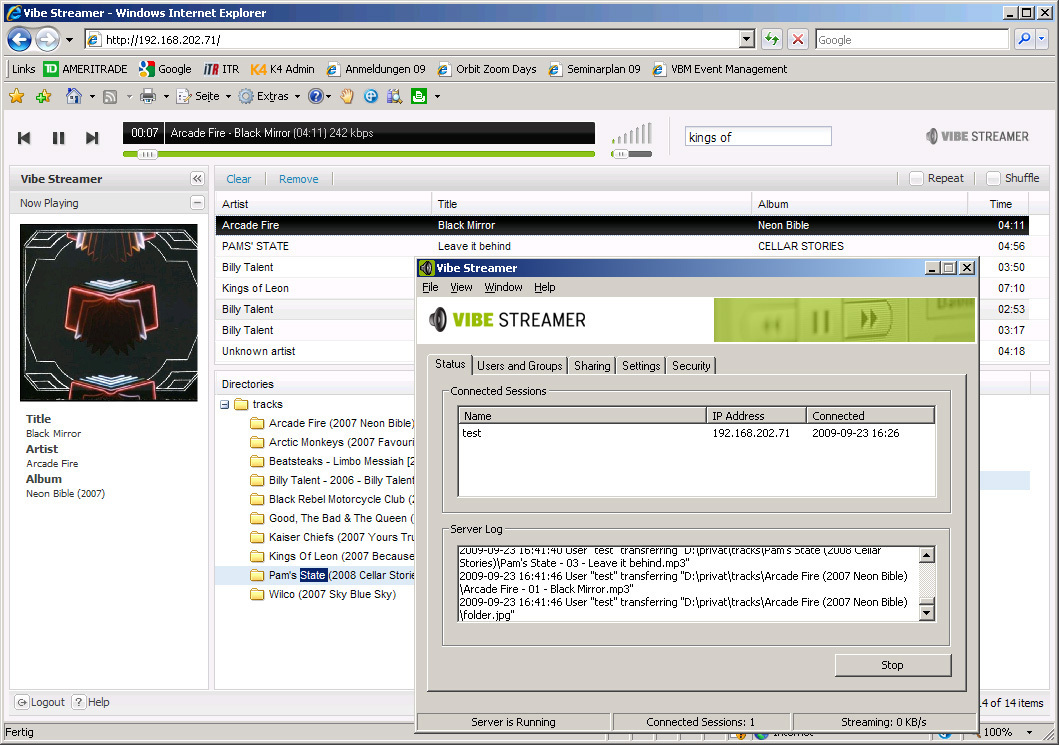Click the blue circular toolbar icon
Screen dimensions: 1059x745
pos(371,96)
